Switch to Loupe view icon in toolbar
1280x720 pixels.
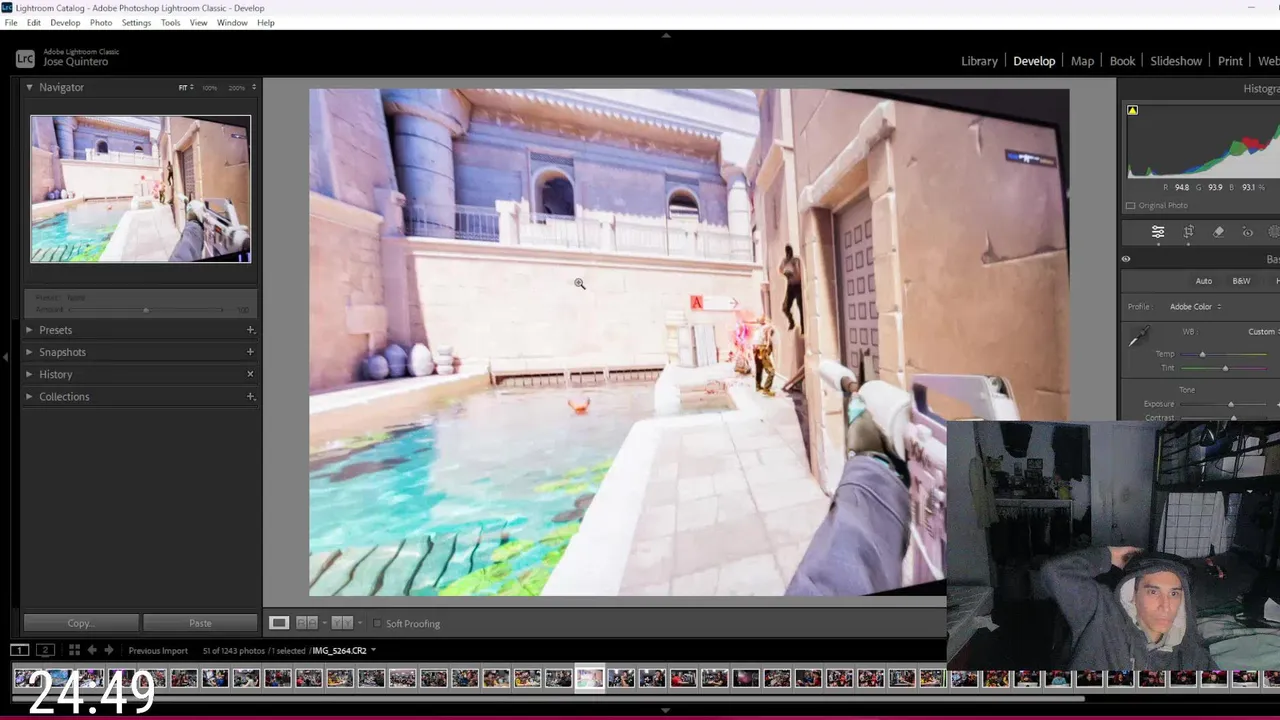pos(279,623)
